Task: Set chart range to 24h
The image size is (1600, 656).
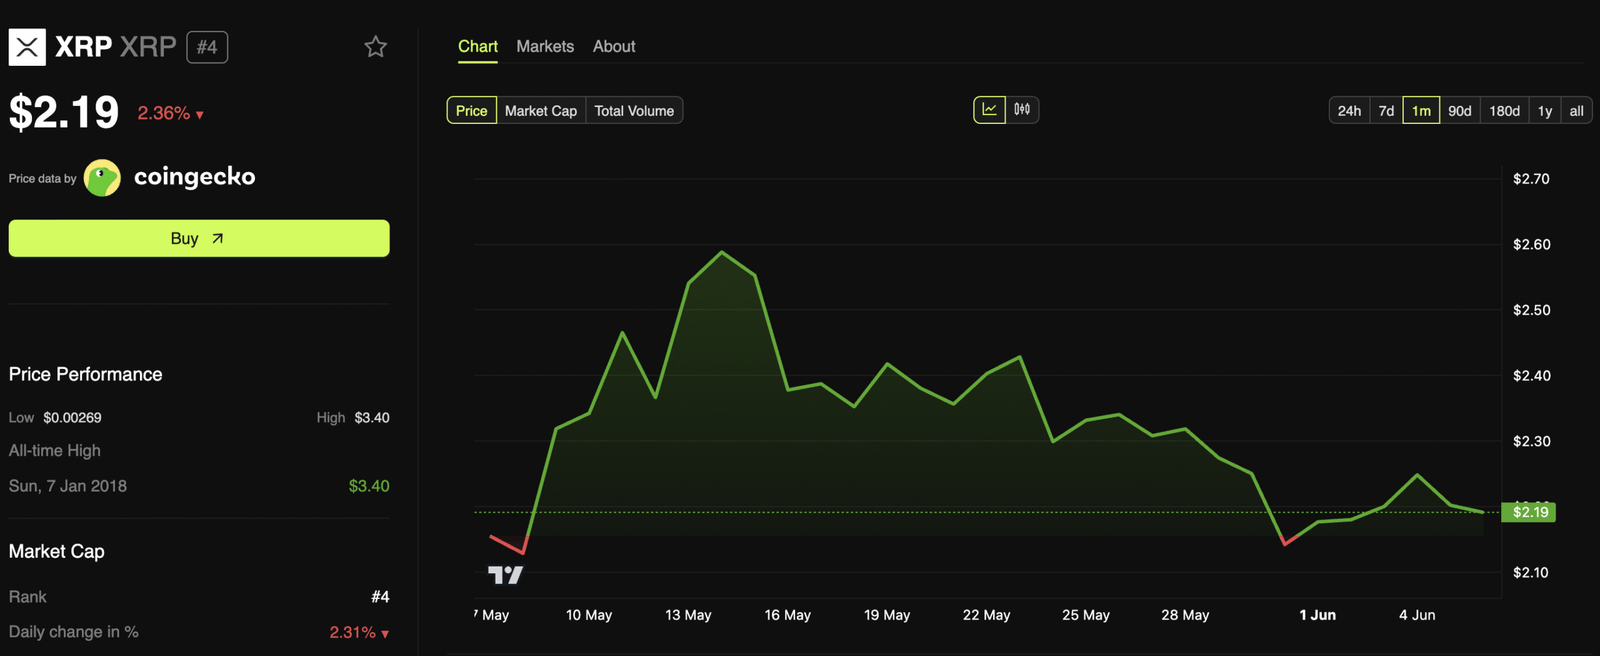Action: pos(1349,111)
